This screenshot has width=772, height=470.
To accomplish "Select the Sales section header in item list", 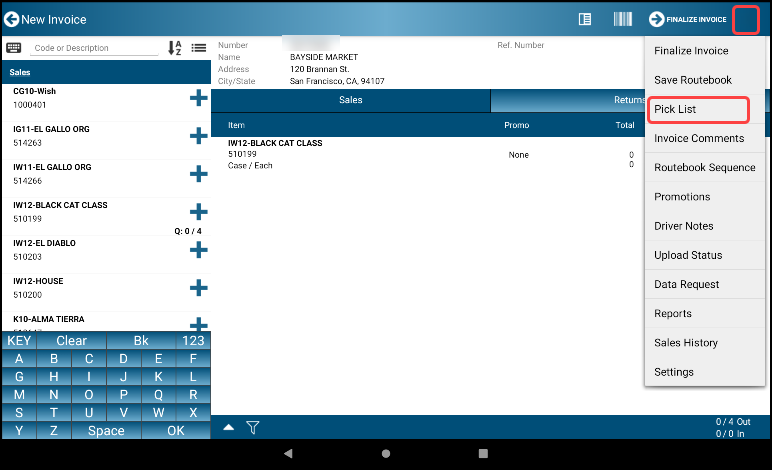I will tap(106, 72).
